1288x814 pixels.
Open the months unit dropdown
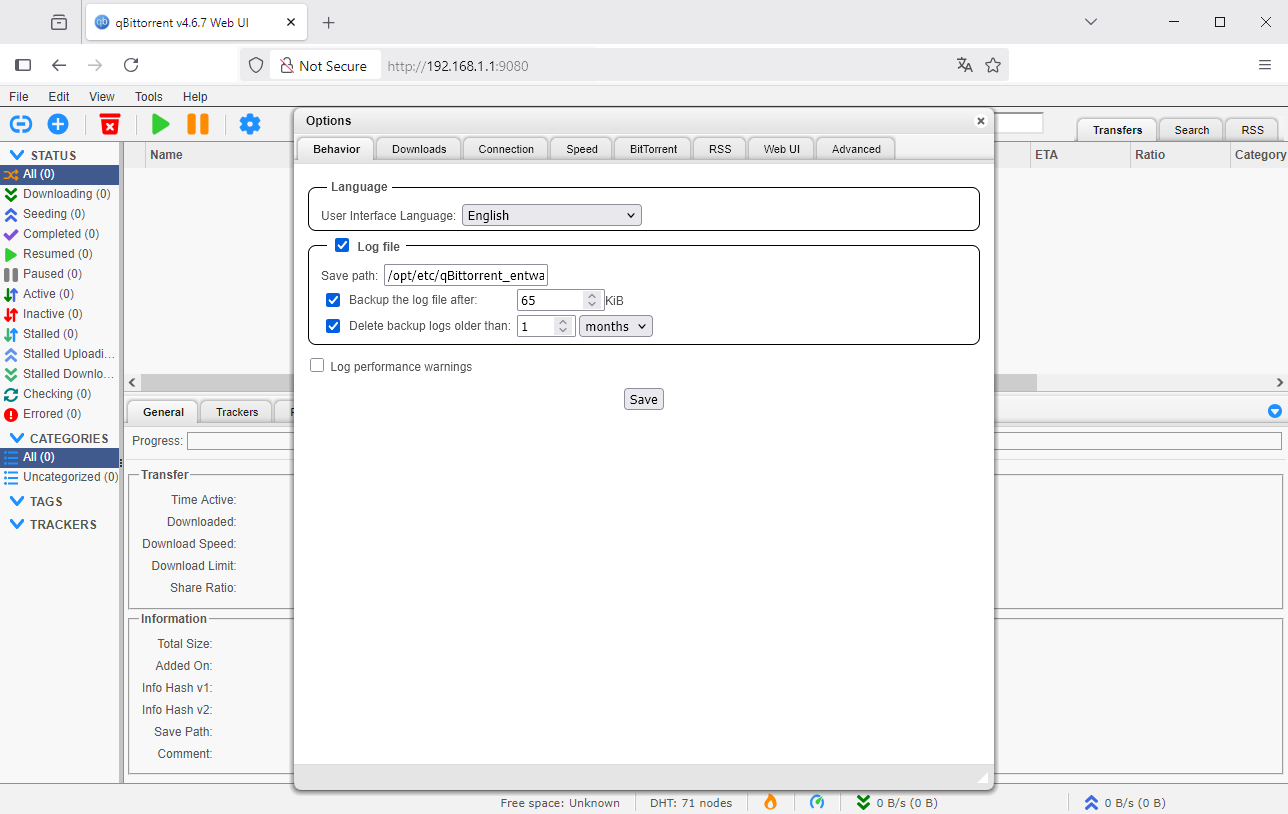pyautogui.click(x=616, y=326)
